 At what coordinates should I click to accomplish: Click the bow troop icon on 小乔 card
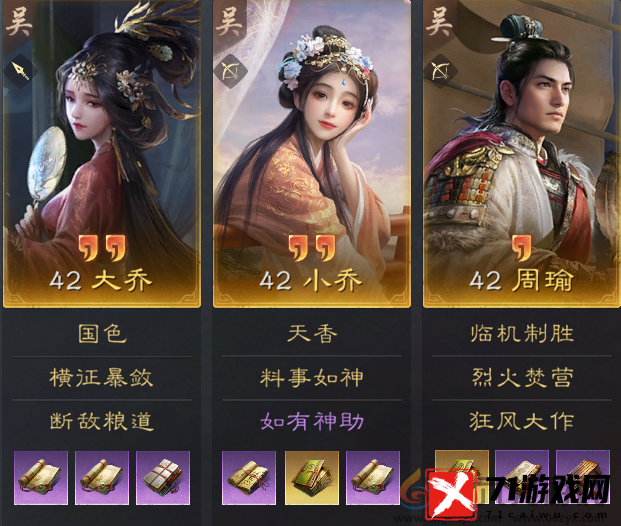pos(230,72)
